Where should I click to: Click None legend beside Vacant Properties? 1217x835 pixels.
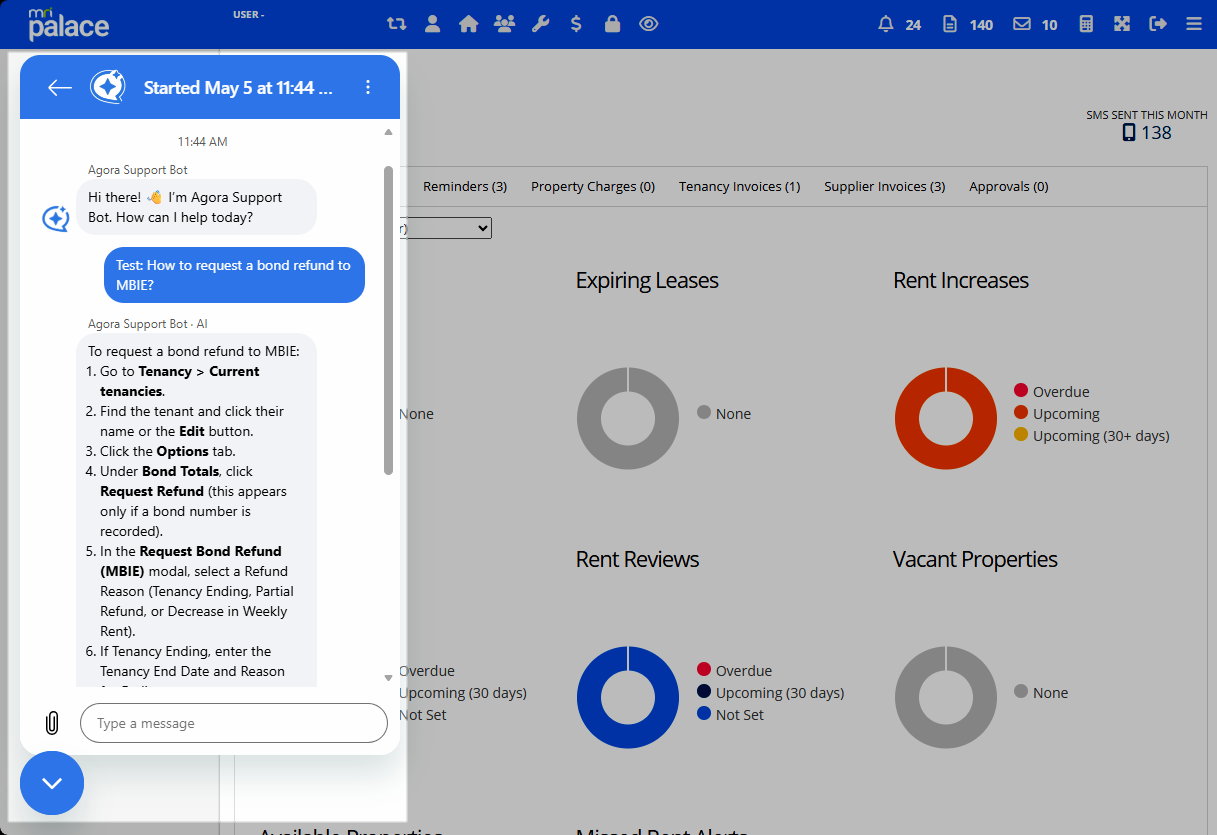tap(1041, 693)
